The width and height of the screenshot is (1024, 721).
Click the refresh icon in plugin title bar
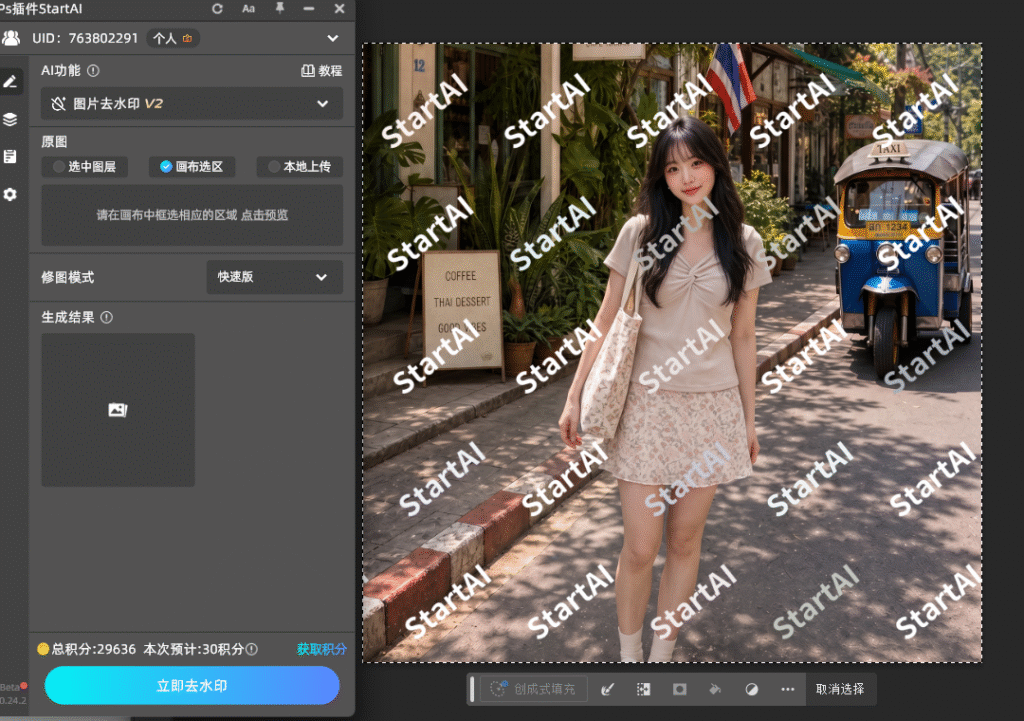click(x=217, y=8)
